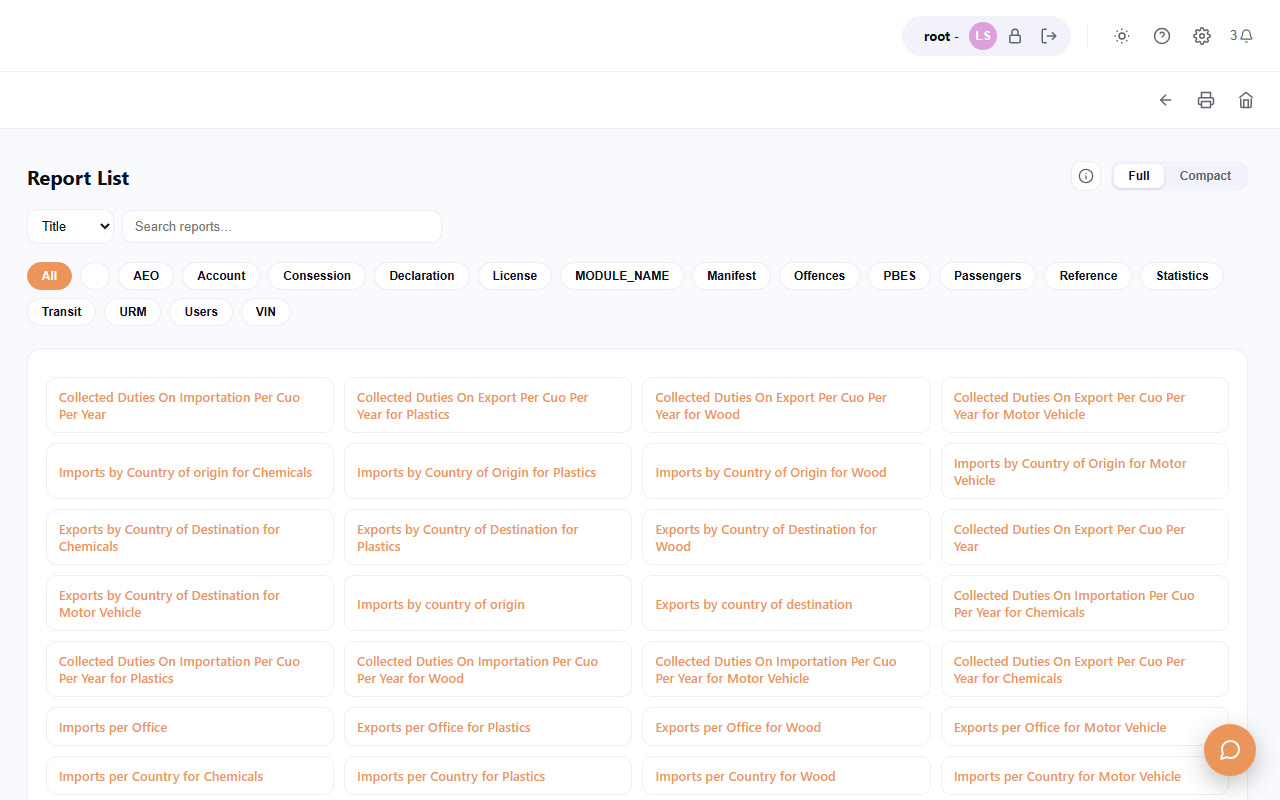Filter reports by Users

[201, 312]
